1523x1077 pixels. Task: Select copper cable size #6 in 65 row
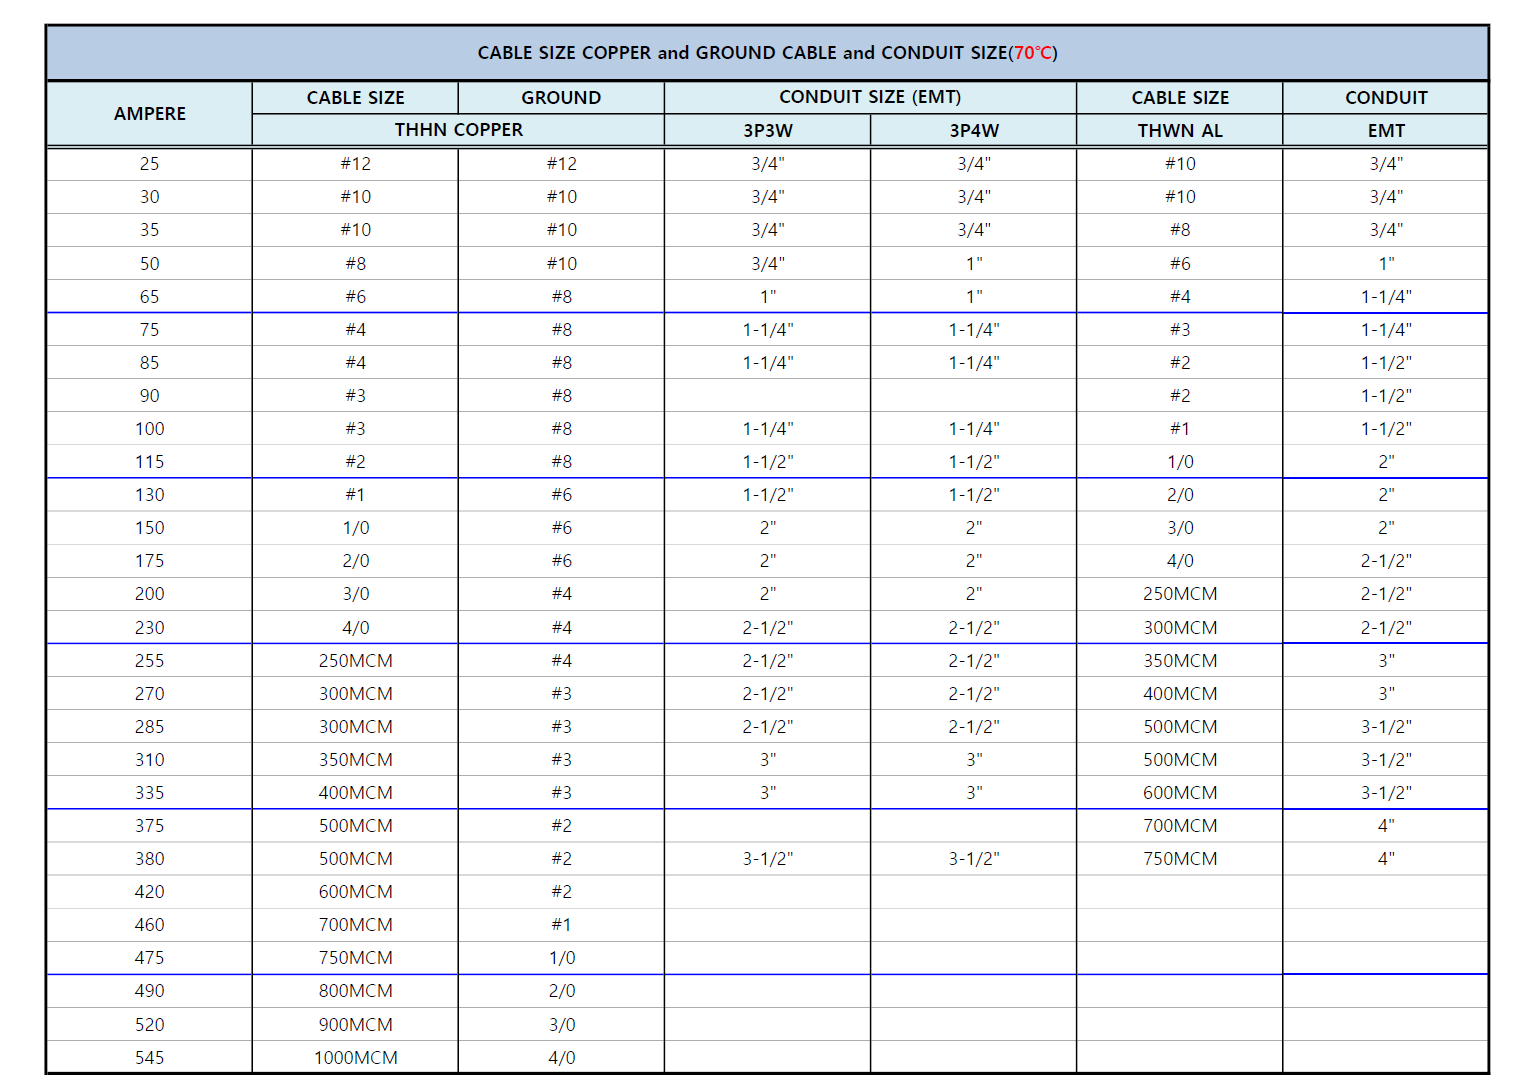[356, 297]
